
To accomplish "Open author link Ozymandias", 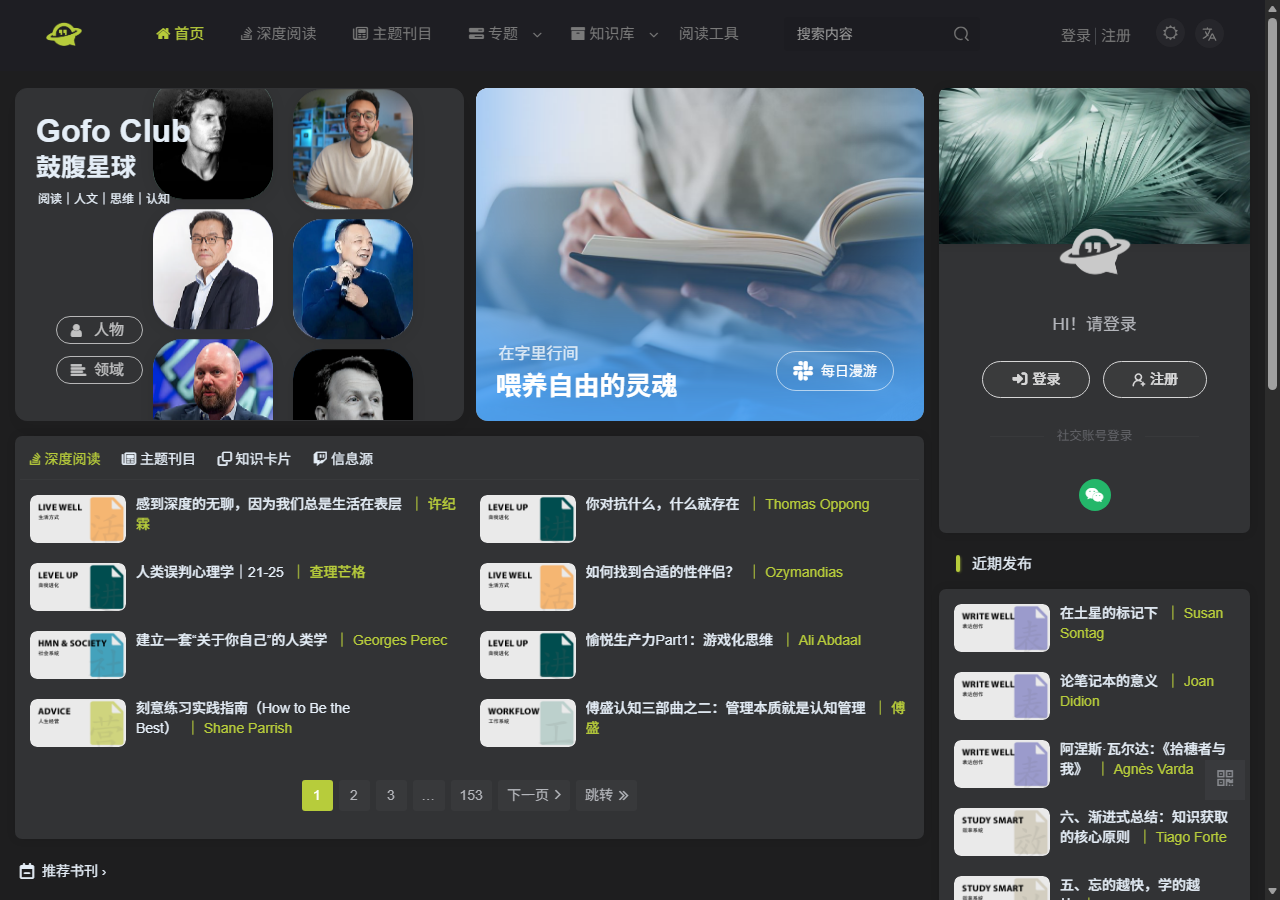I will click(x=804, y=572).
